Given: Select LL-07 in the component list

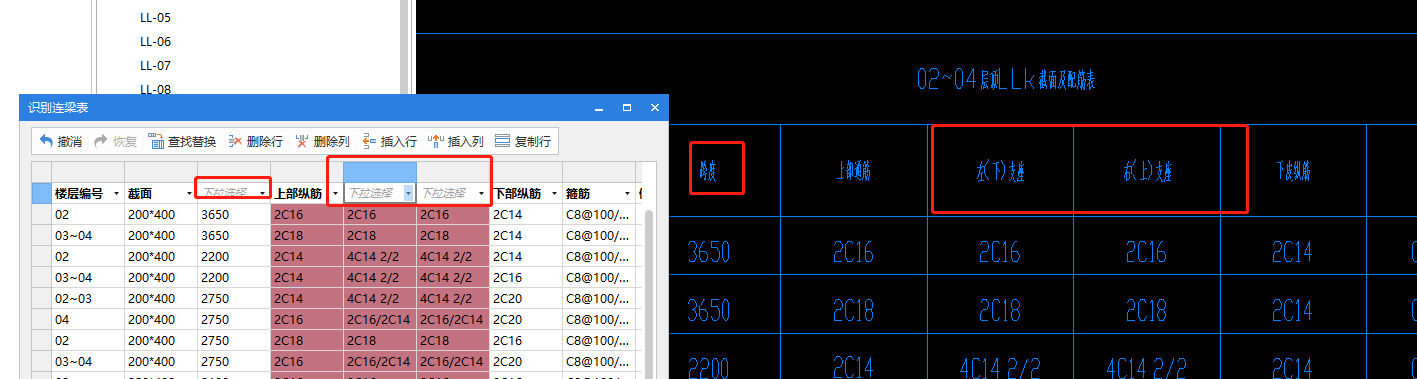Looking at the screenshot, I should click(155, 65).
